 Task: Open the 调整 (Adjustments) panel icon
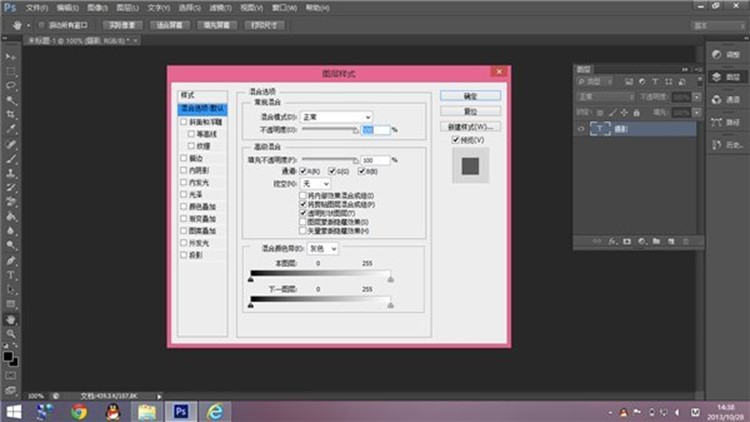722,53
